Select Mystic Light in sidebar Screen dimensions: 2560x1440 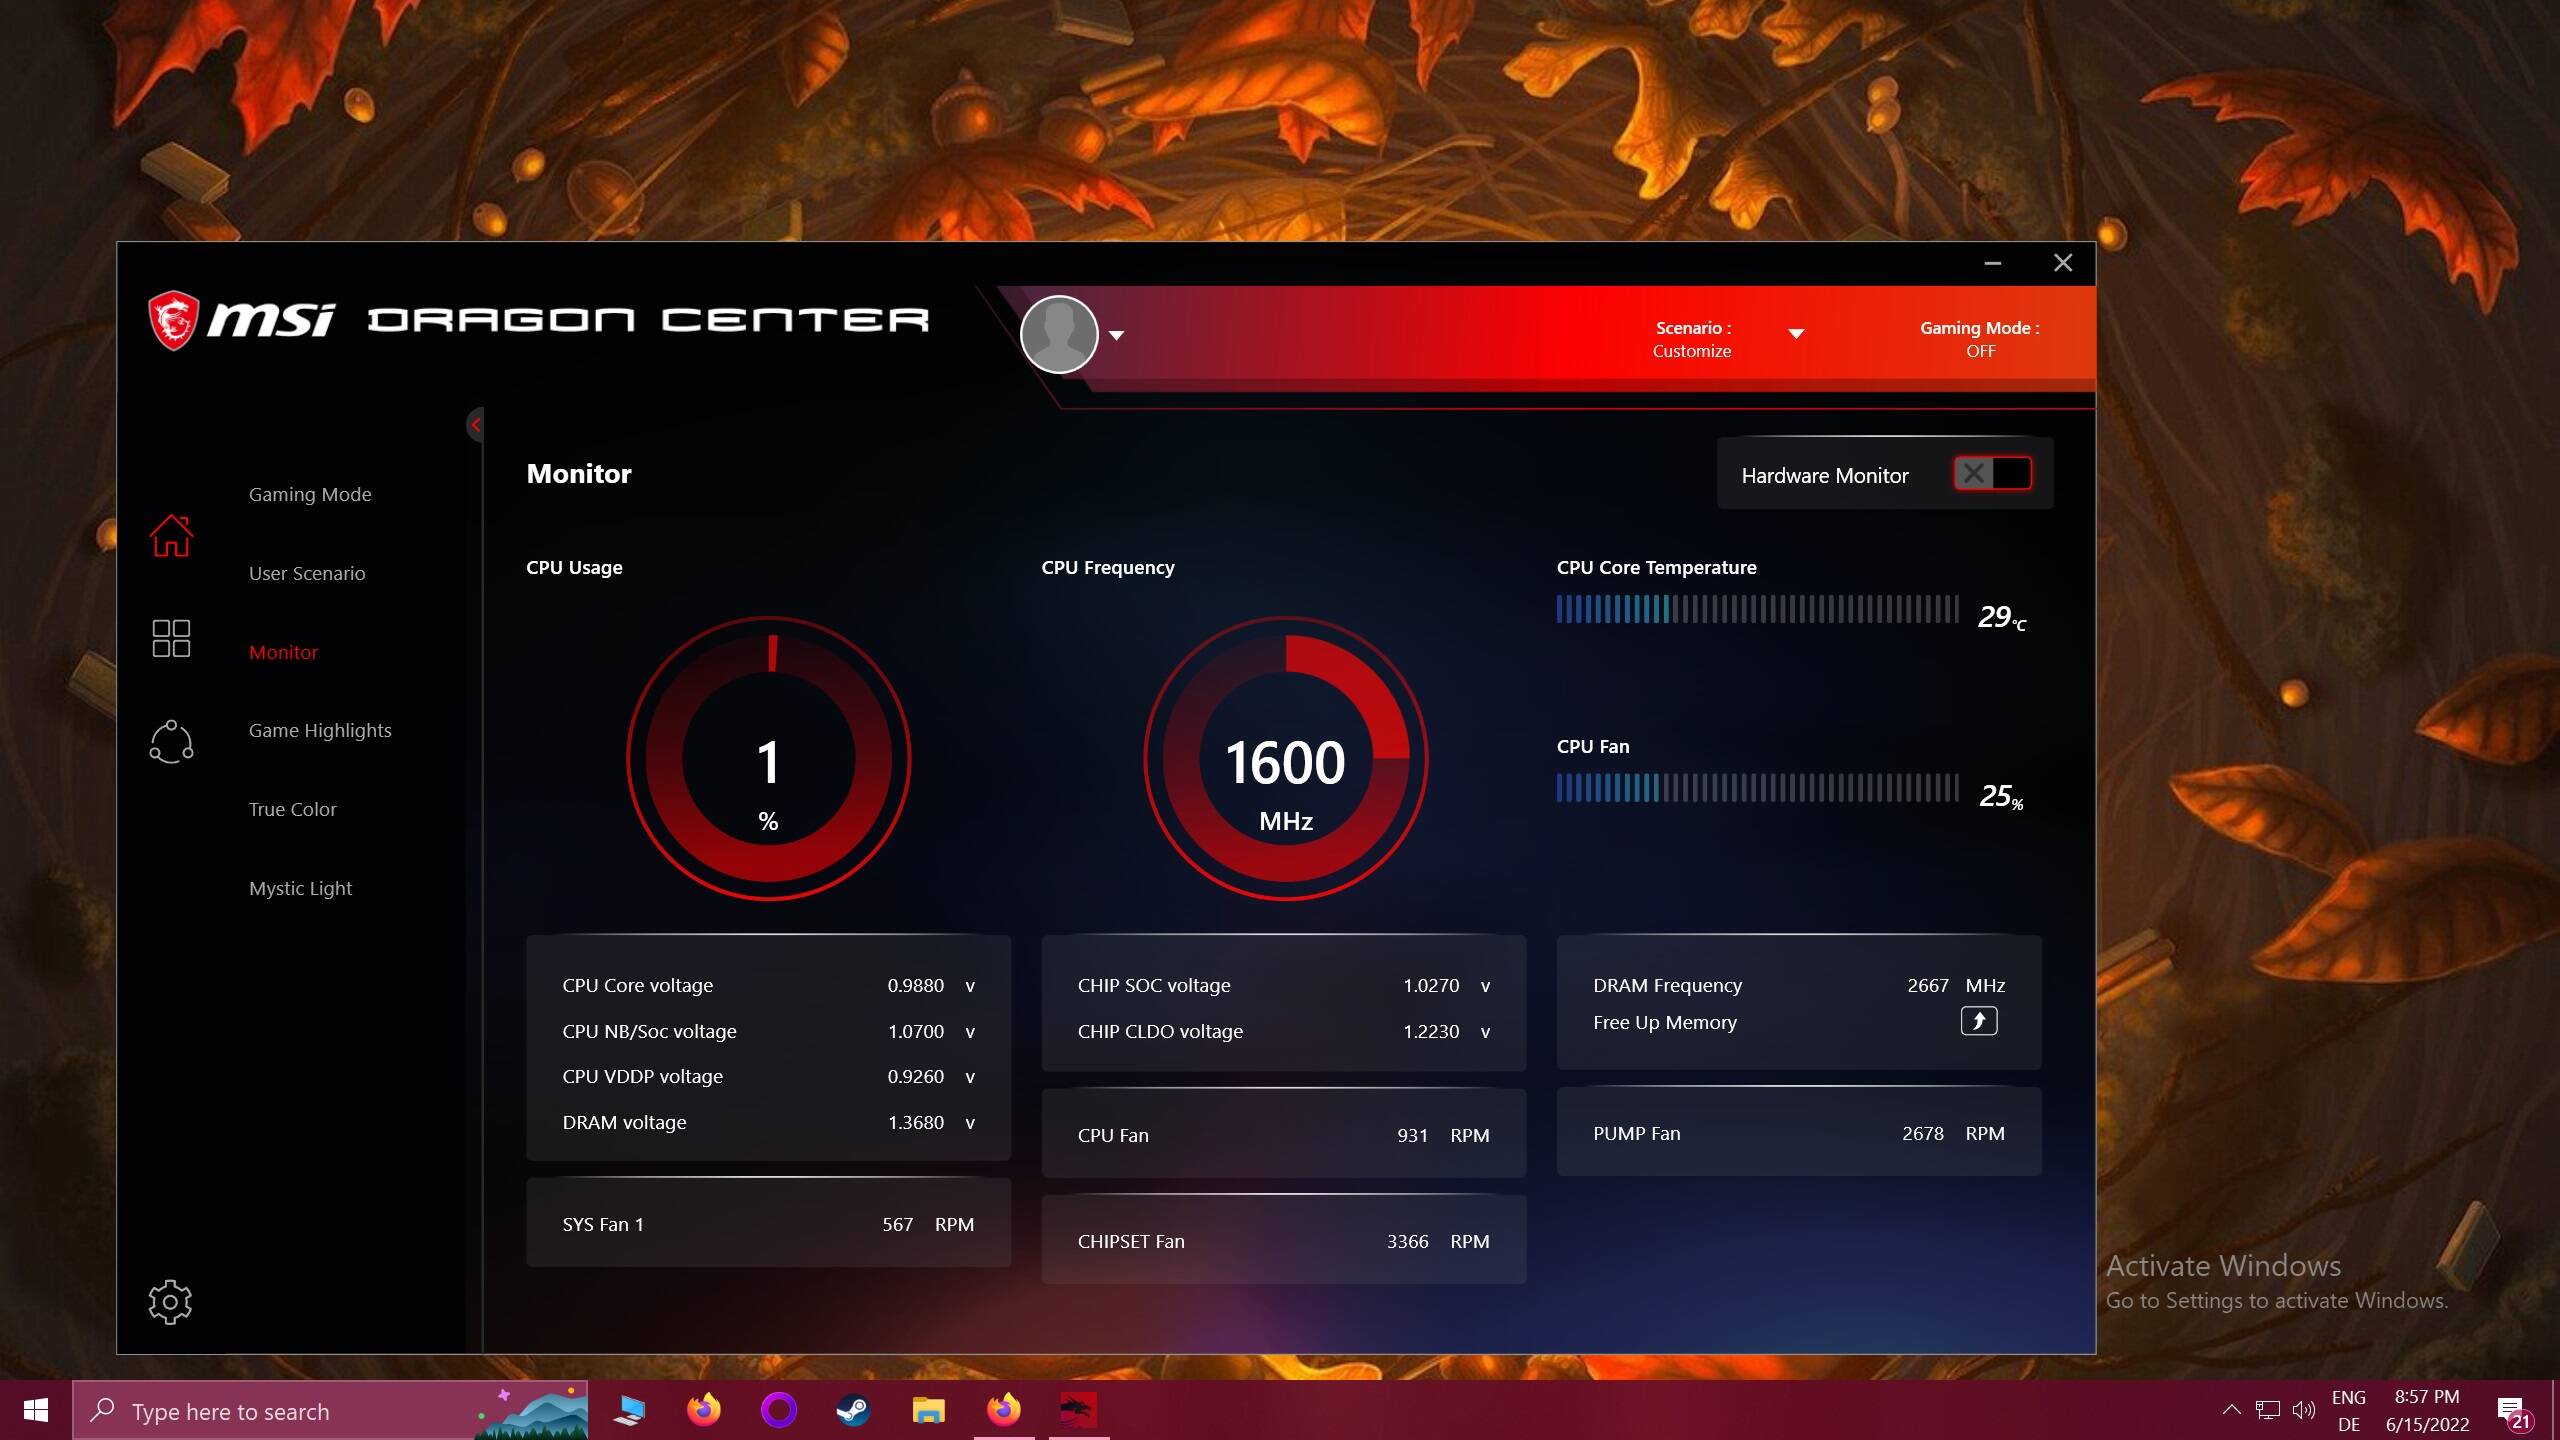(301, 888)
